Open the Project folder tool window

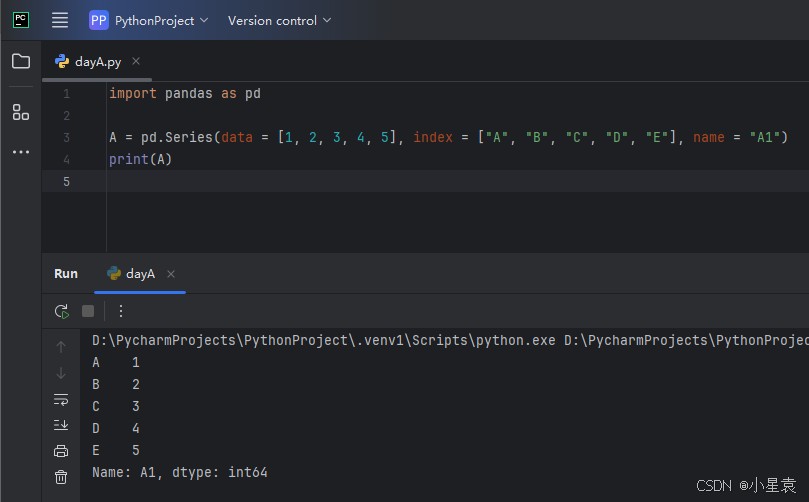click(21, 61)
